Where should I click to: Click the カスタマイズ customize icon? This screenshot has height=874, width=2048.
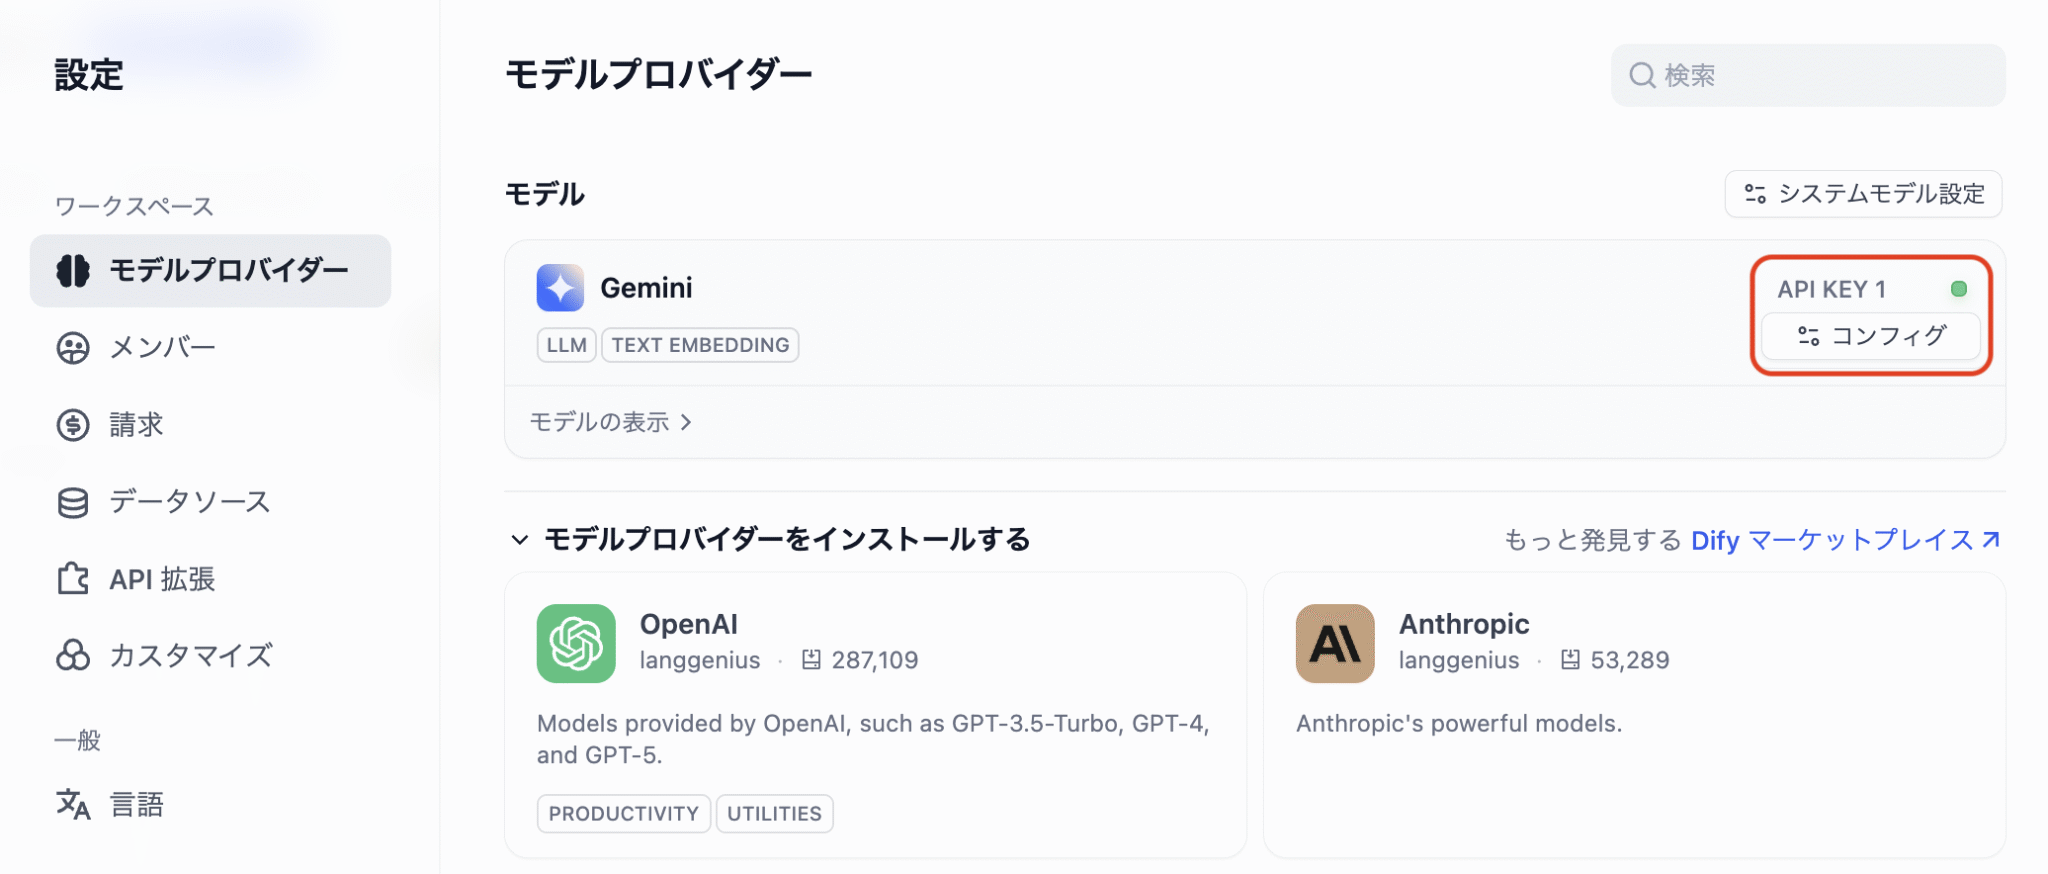click(72, 656)
